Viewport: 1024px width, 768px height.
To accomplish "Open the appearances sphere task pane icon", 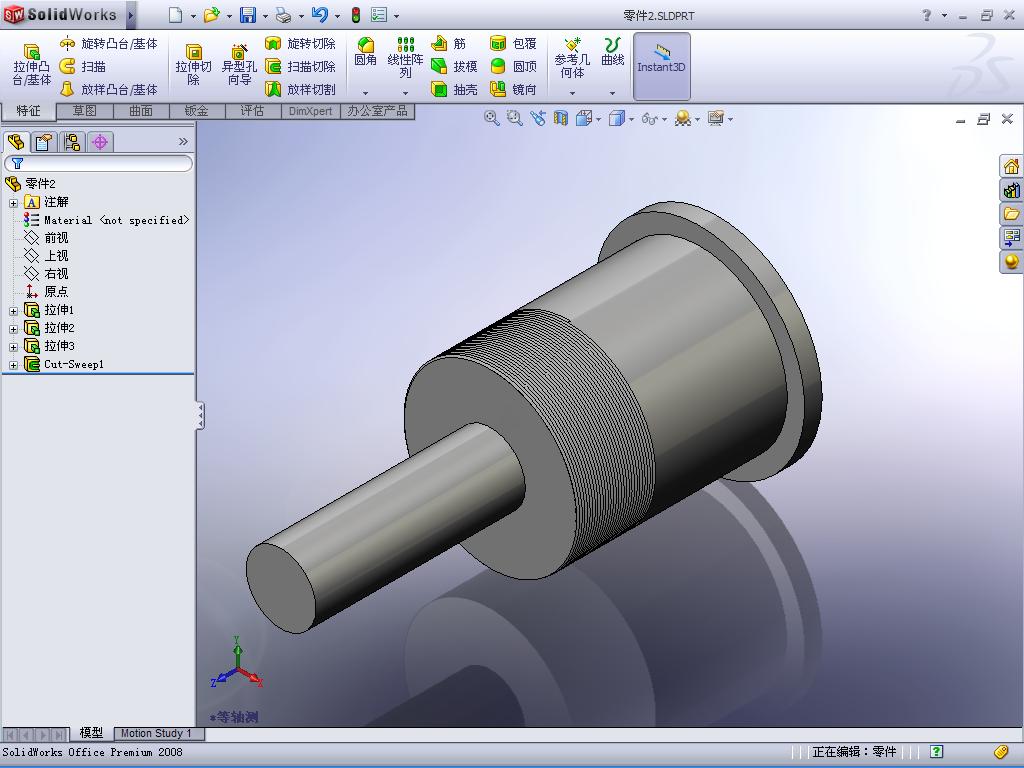I will pos(1011,262).
